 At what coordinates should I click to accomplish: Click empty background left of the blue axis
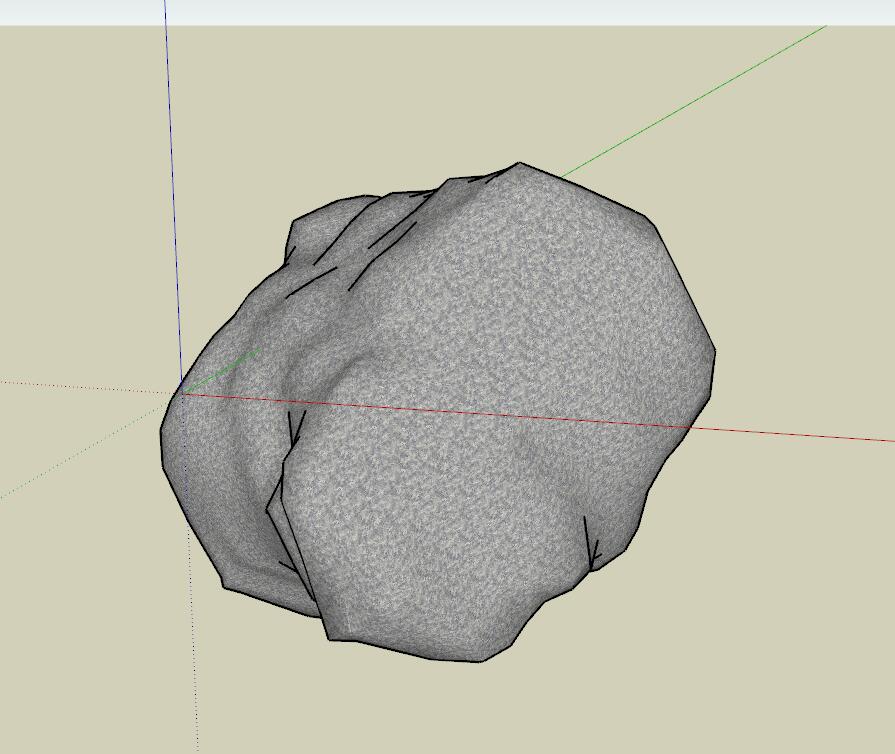point(80,200)
